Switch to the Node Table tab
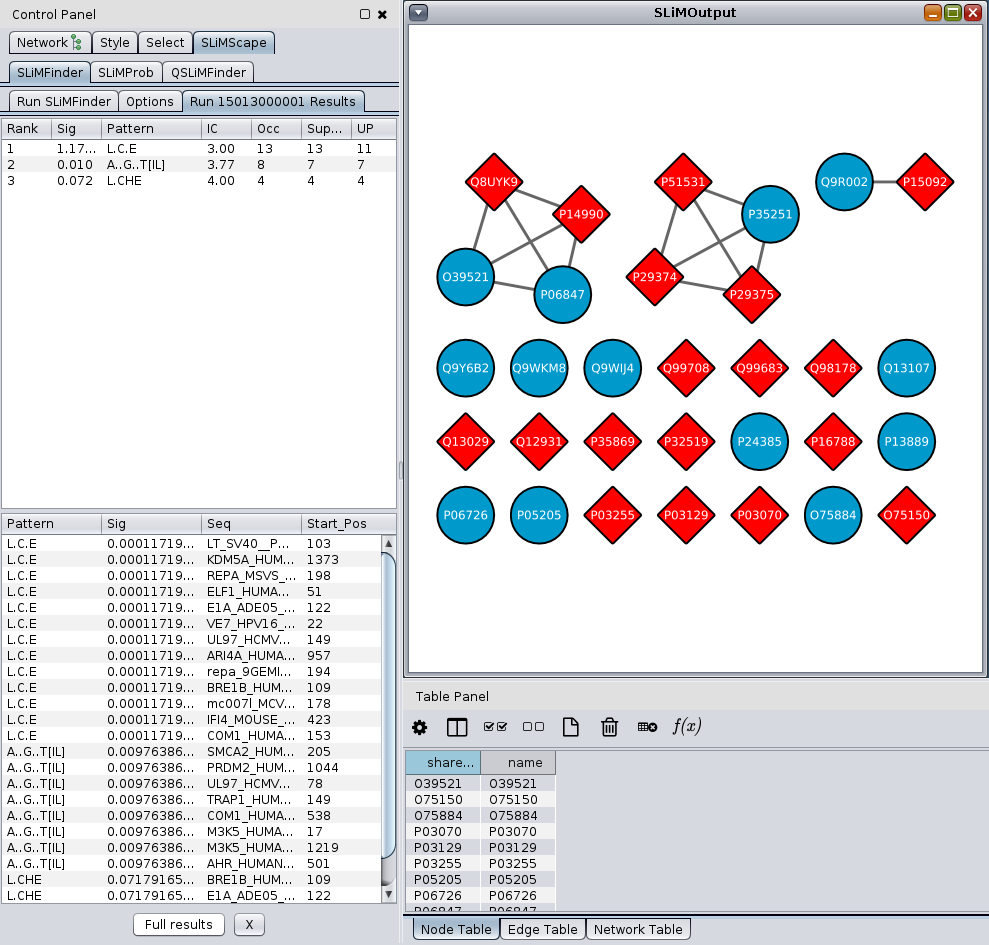Screen dimensions: 989x945 [x=456, y=929]
